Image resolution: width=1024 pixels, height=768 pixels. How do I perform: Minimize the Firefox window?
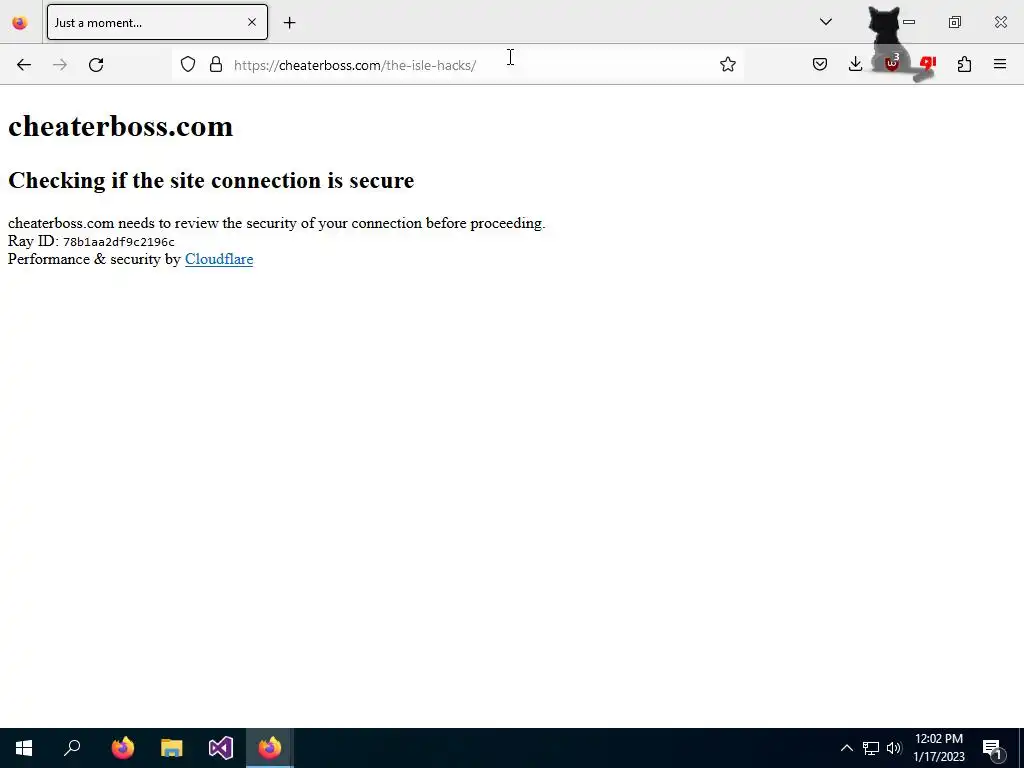pos(909,22)
